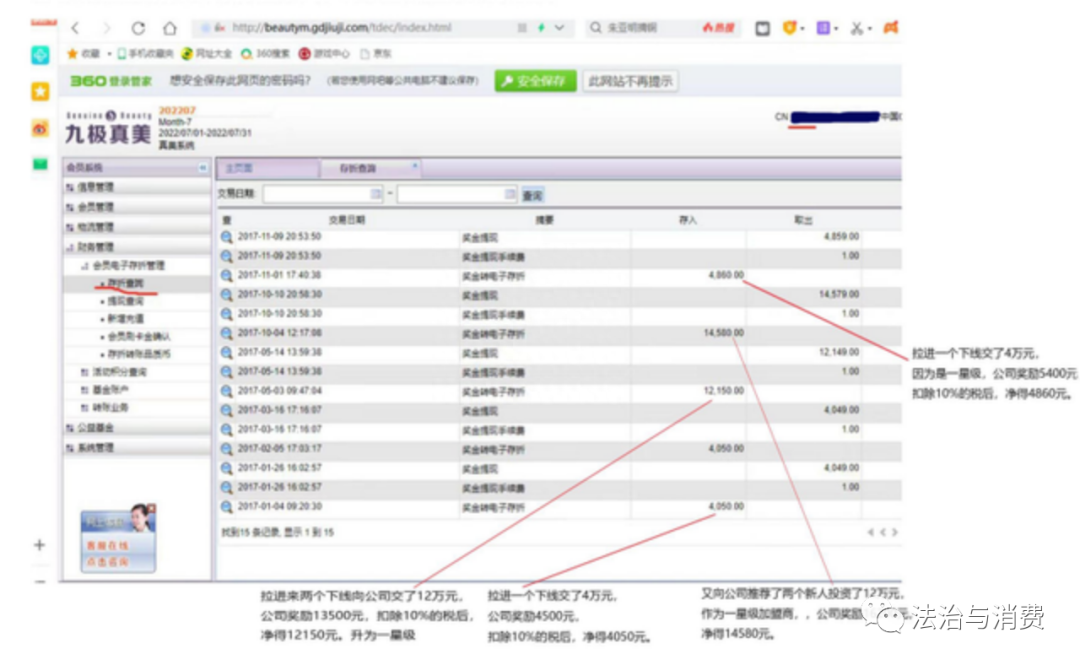This screenshot has height=665, width=1080.
Task: Click the 存入 column header
Action: (687, 220)
